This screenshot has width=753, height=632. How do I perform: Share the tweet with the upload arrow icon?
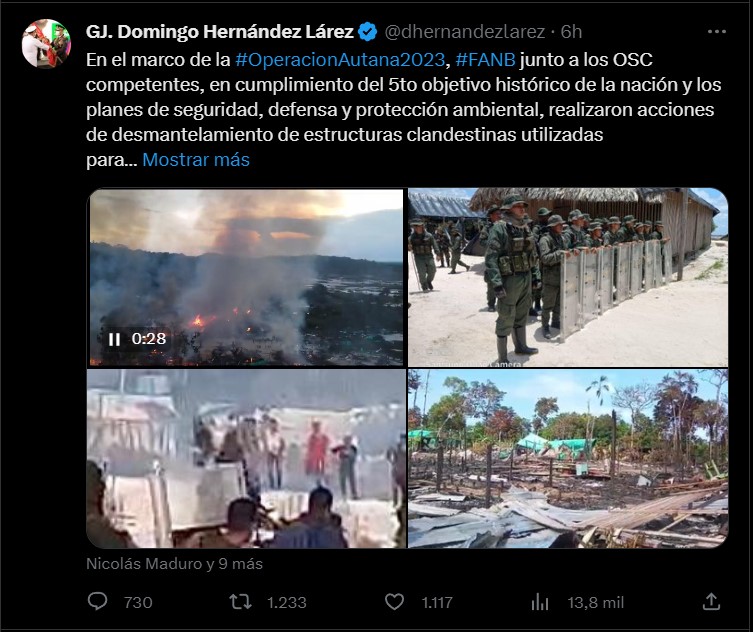pyautogui.click(x=711, y=601)
